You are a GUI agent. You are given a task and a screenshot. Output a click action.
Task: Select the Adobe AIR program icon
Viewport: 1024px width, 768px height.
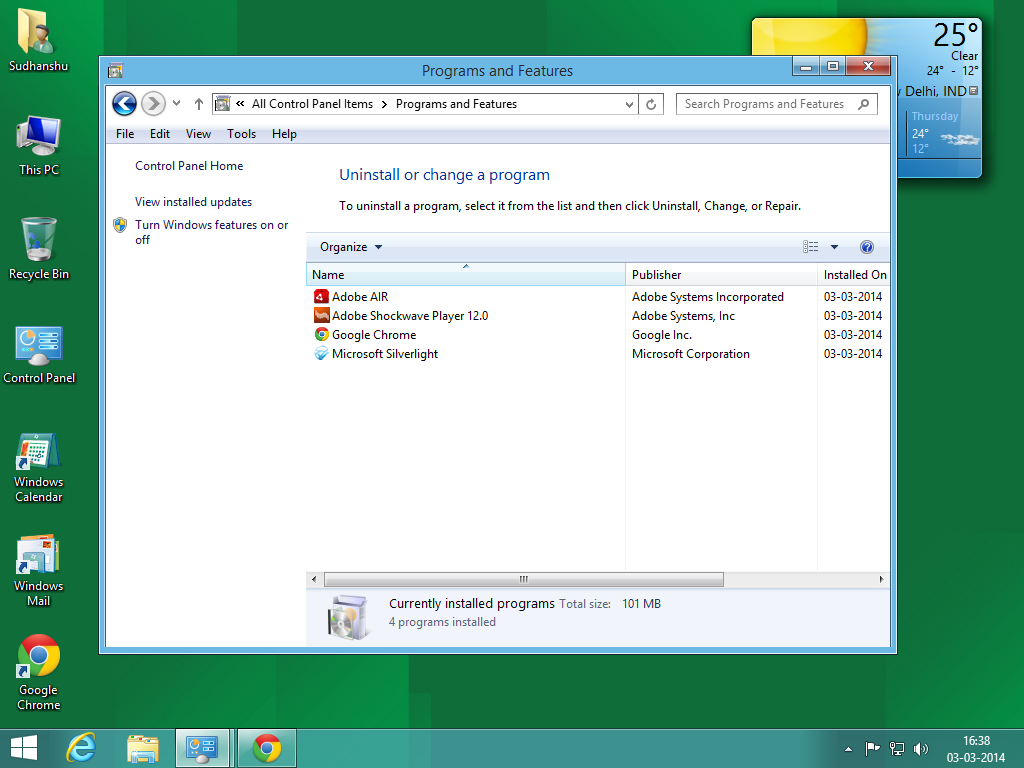tap(323, 296)
